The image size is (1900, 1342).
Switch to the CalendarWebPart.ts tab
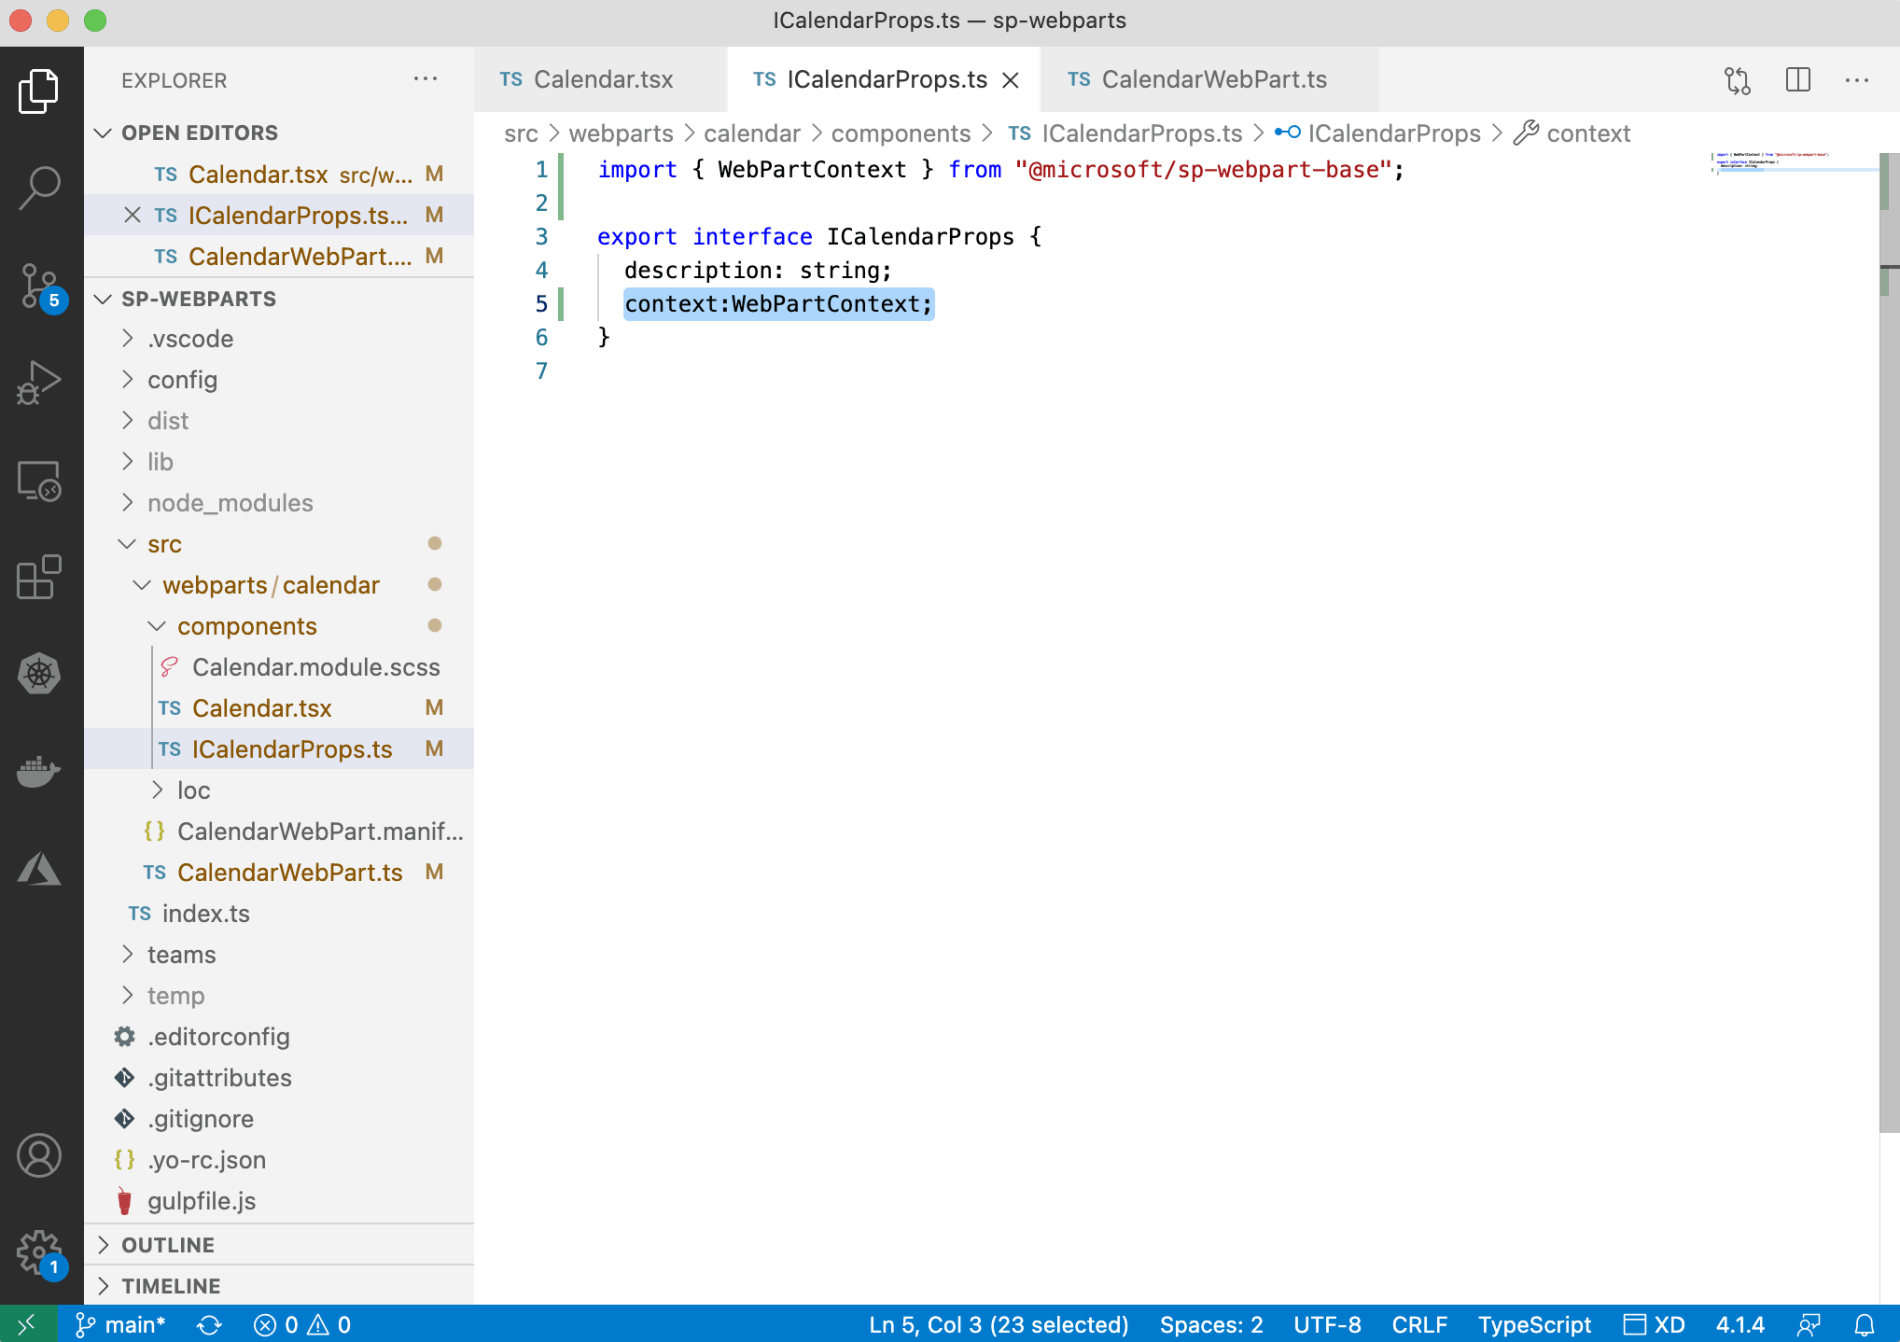pyautogui.click(x=1213, y=80)
